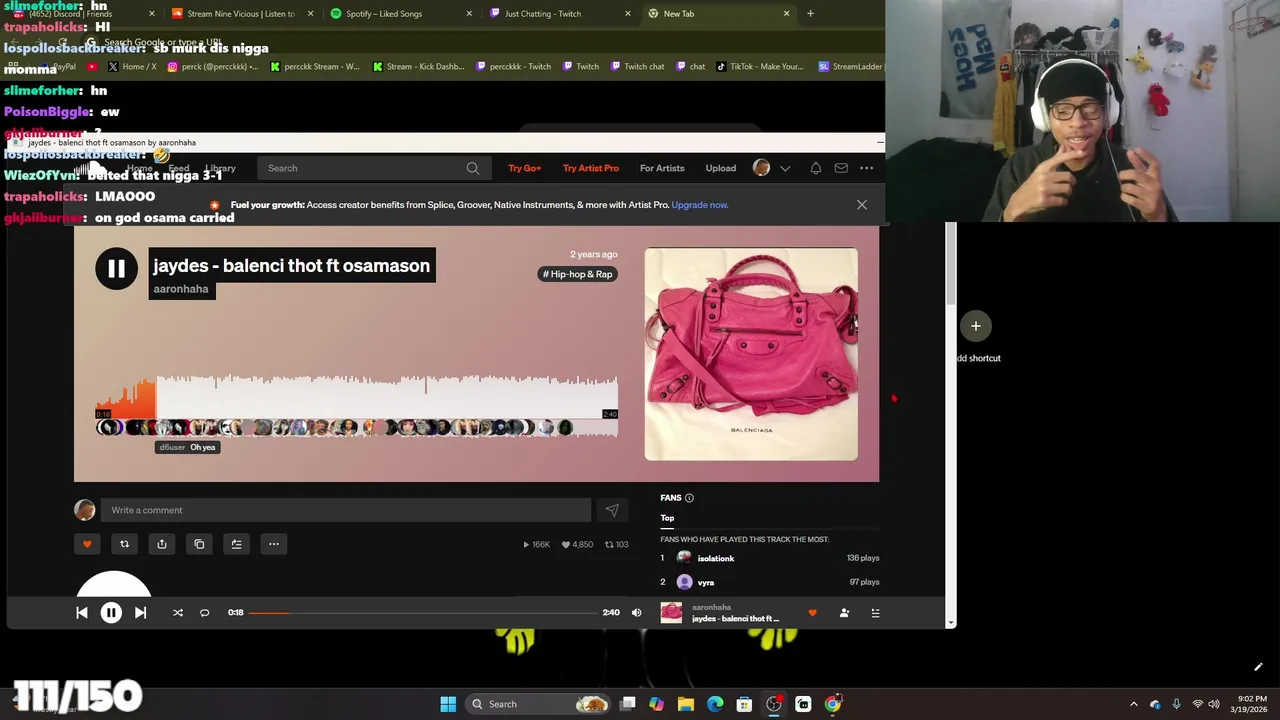This screenshot has width=1280, height=720.
Task: Open the Balenciaga bag track artwork
Action: point(751,354)
